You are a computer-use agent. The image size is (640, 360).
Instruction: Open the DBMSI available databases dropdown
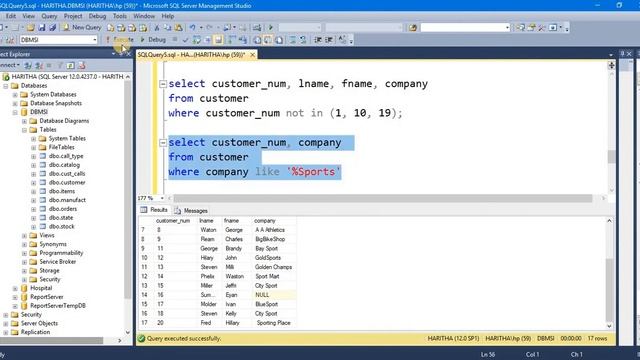tap(95, 40)
